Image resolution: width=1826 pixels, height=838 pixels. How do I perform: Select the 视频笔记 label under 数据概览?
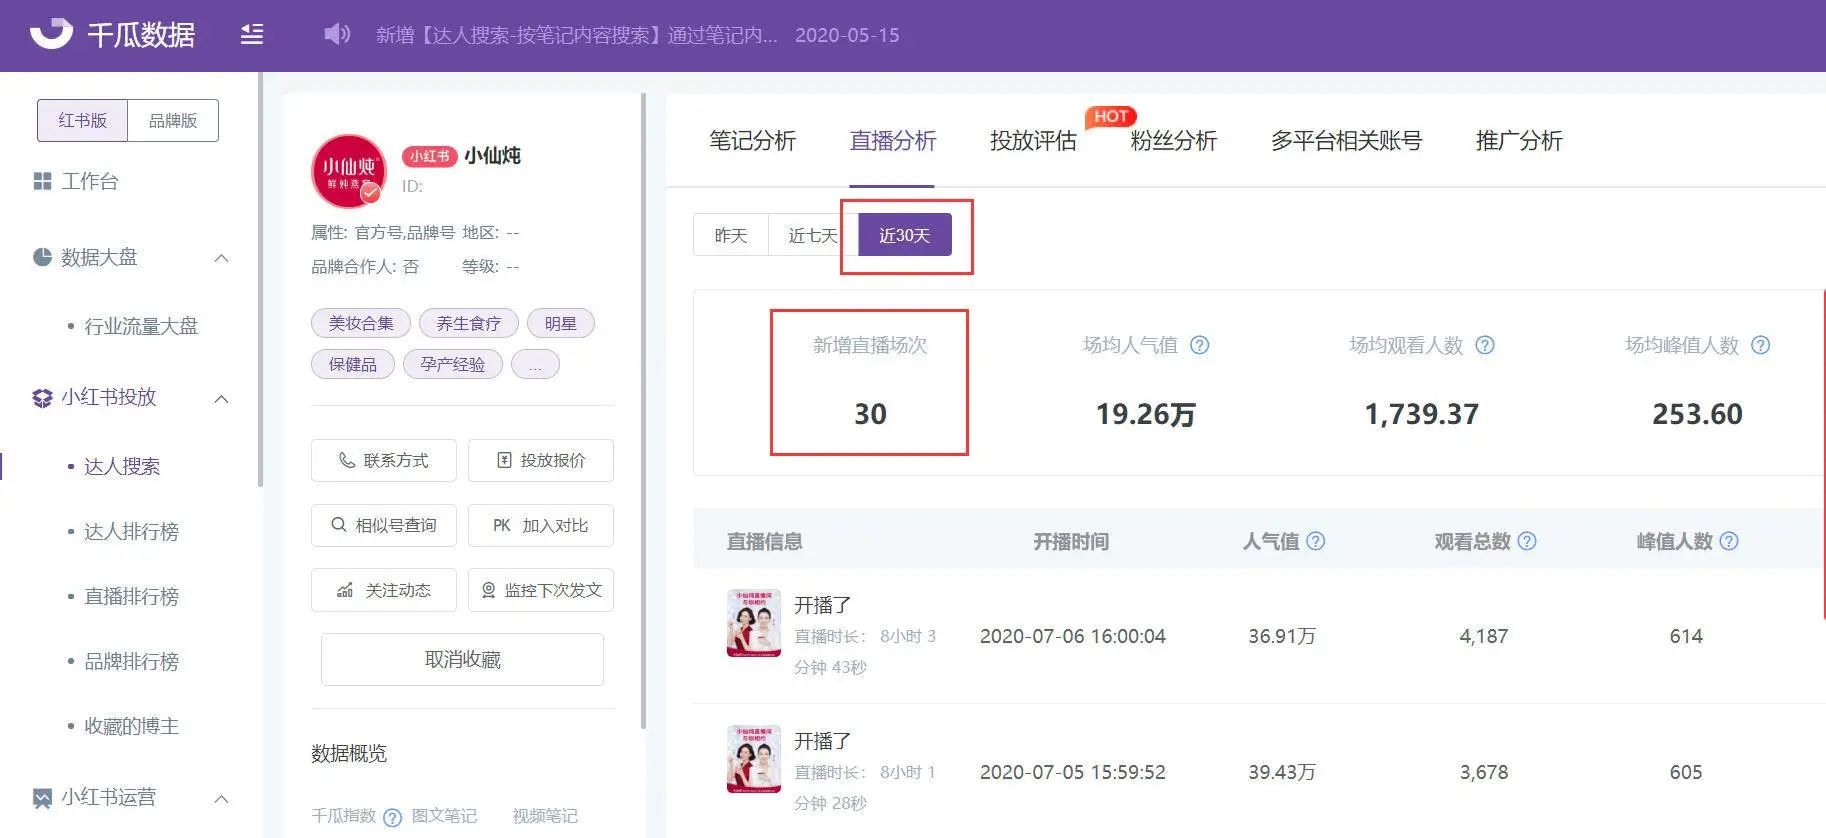(545, 816)
